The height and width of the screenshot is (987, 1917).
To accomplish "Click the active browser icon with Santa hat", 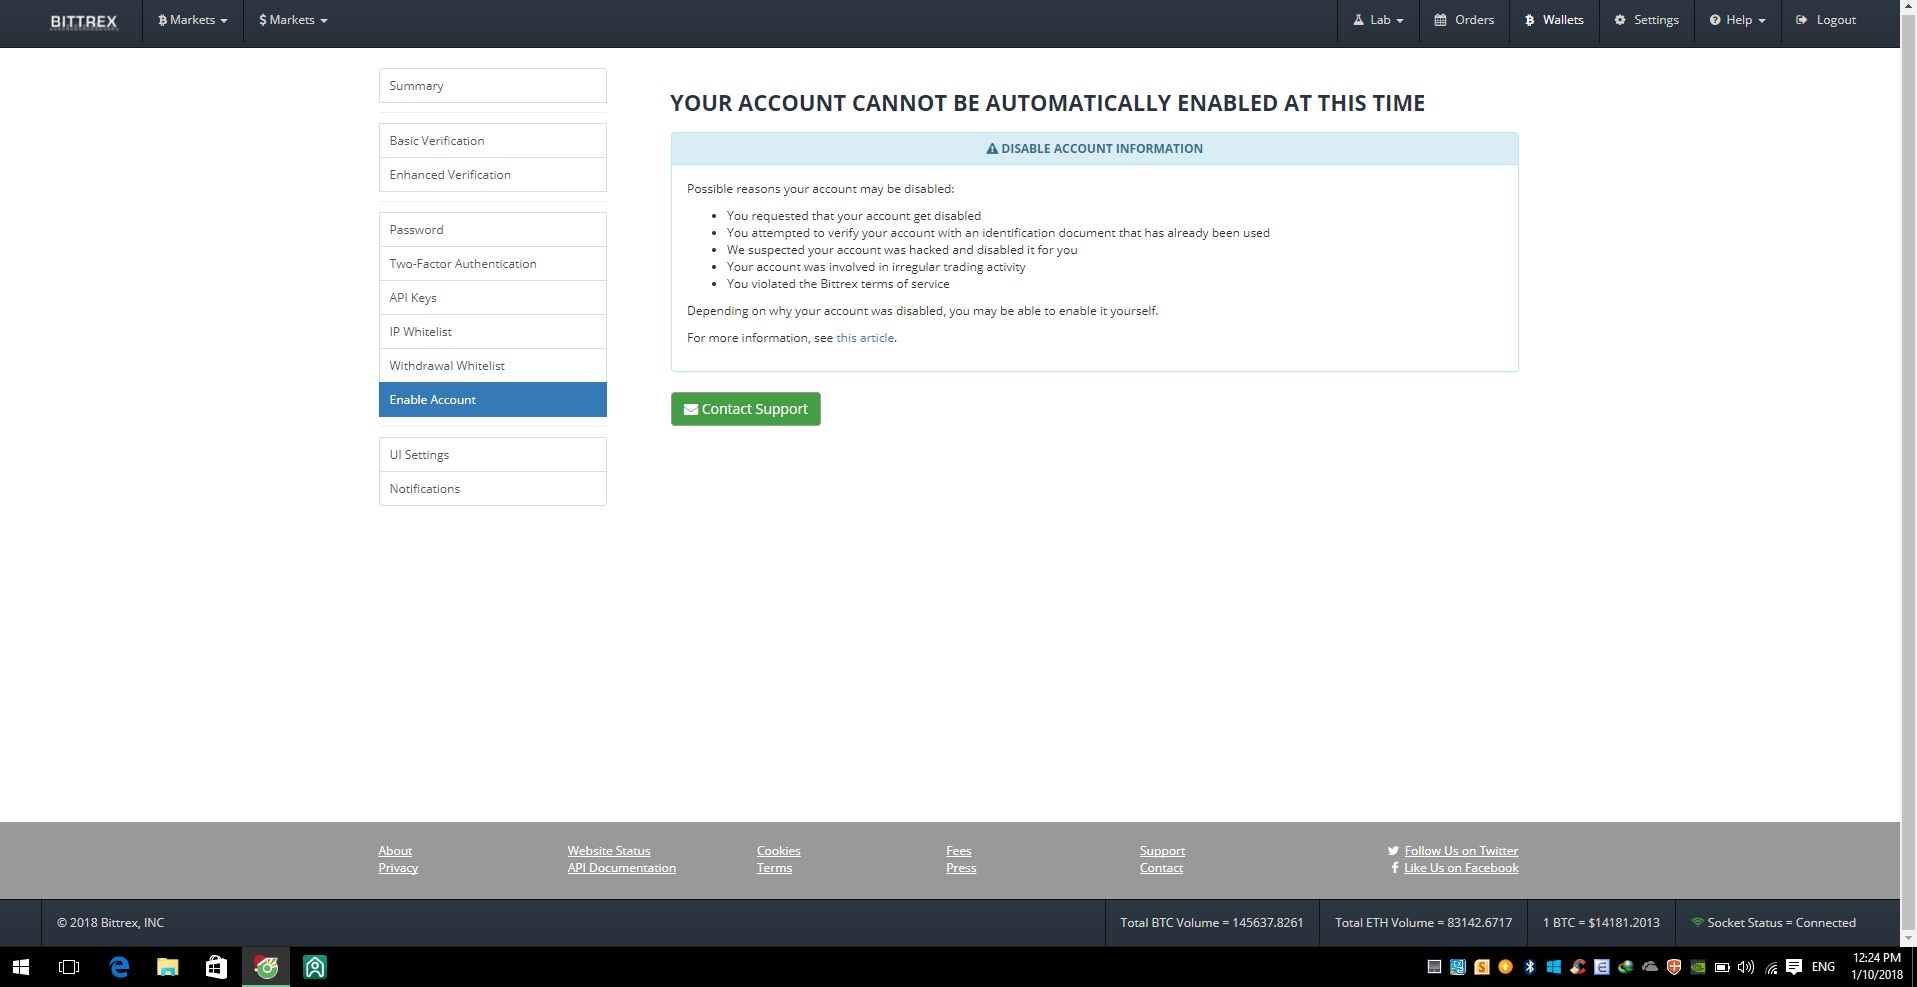I will (x=266, y=967).
